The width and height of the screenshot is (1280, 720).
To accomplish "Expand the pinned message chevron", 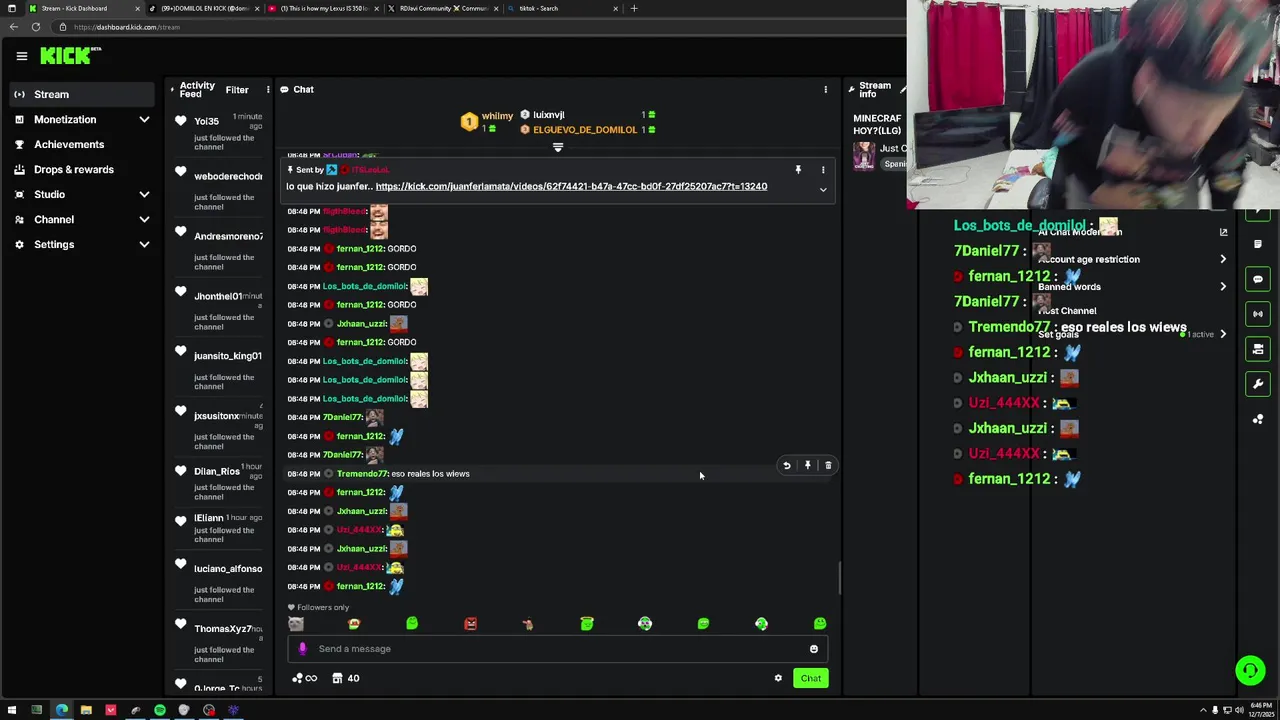I will point(823,189).
